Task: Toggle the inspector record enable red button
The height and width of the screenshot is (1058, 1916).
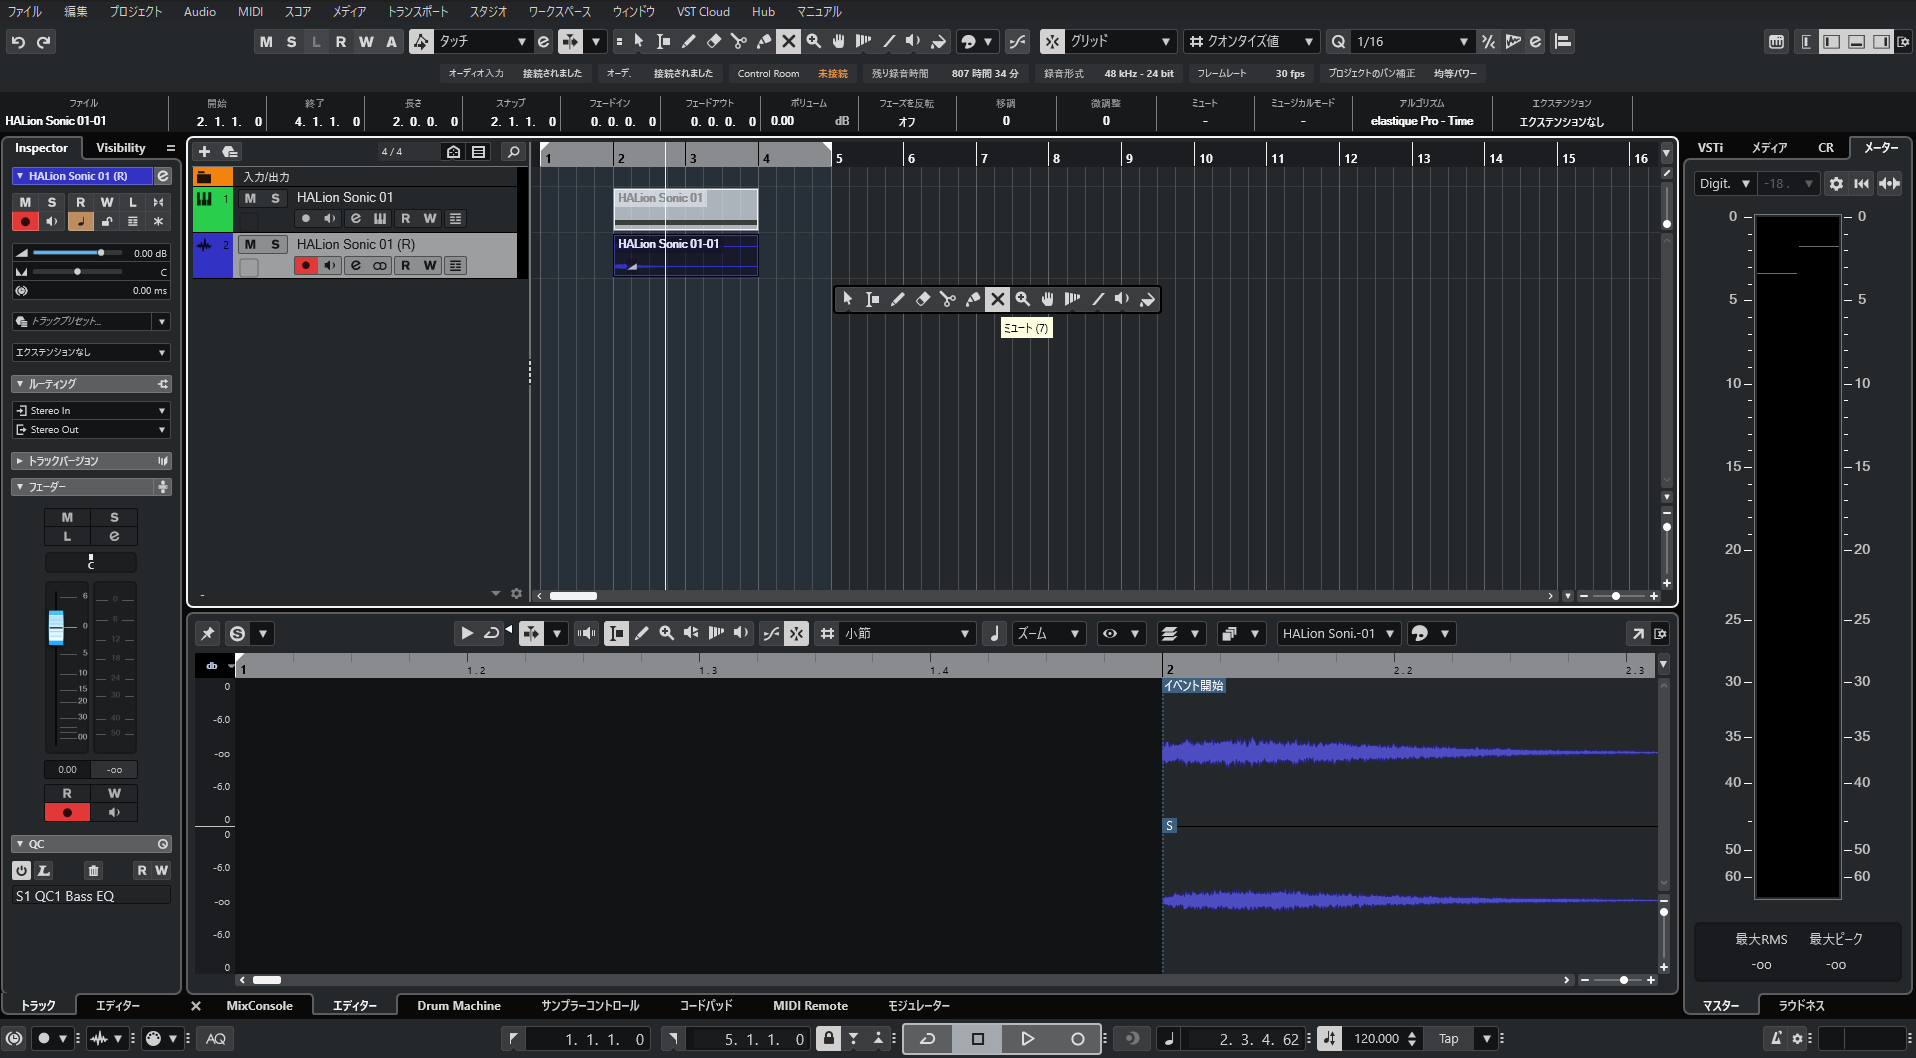Action: point(25,221)
